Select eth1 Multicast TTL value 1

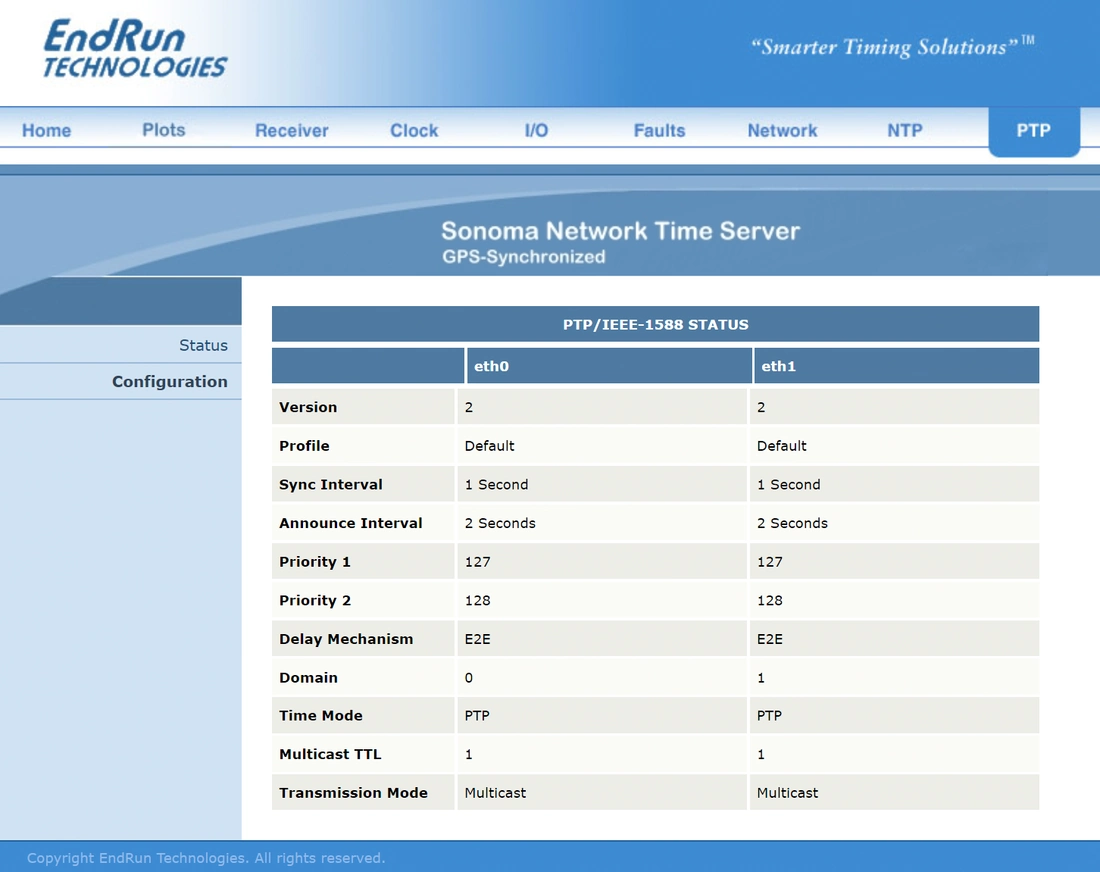[x=761, y=754]
